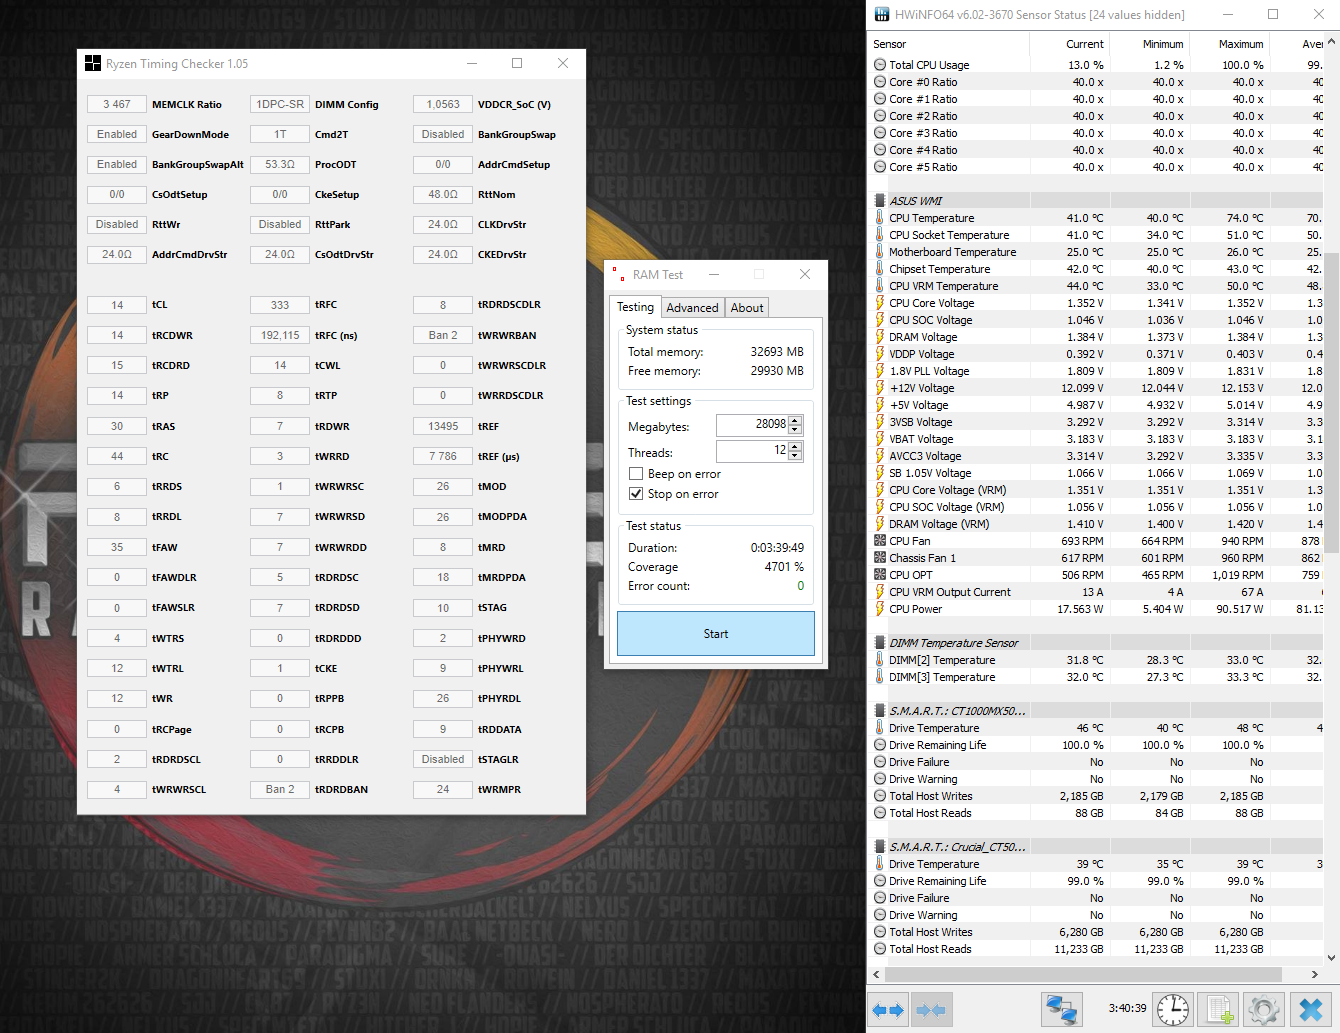
Task: Click the HWiNFO64 title bar app icon
Action: pyautogui.click(x=882, y=15)
